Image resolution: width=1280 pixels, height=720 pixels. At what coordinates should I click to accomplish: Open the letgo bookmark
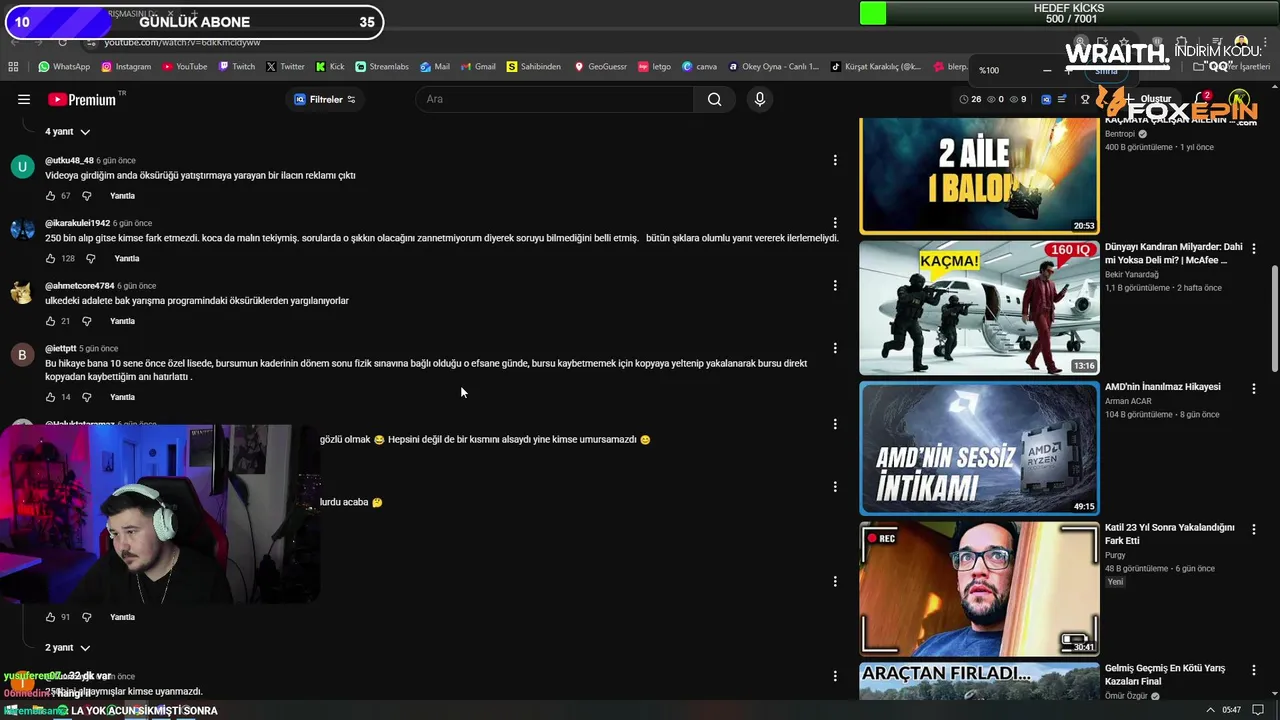tap(655, 67)
